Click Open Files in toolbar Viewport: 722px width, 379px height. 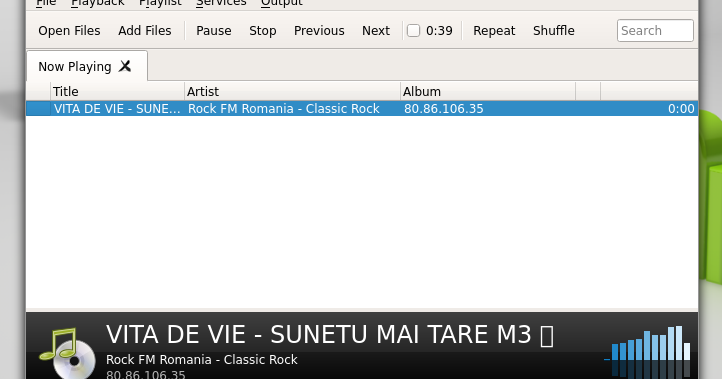[x=69, y=31]
